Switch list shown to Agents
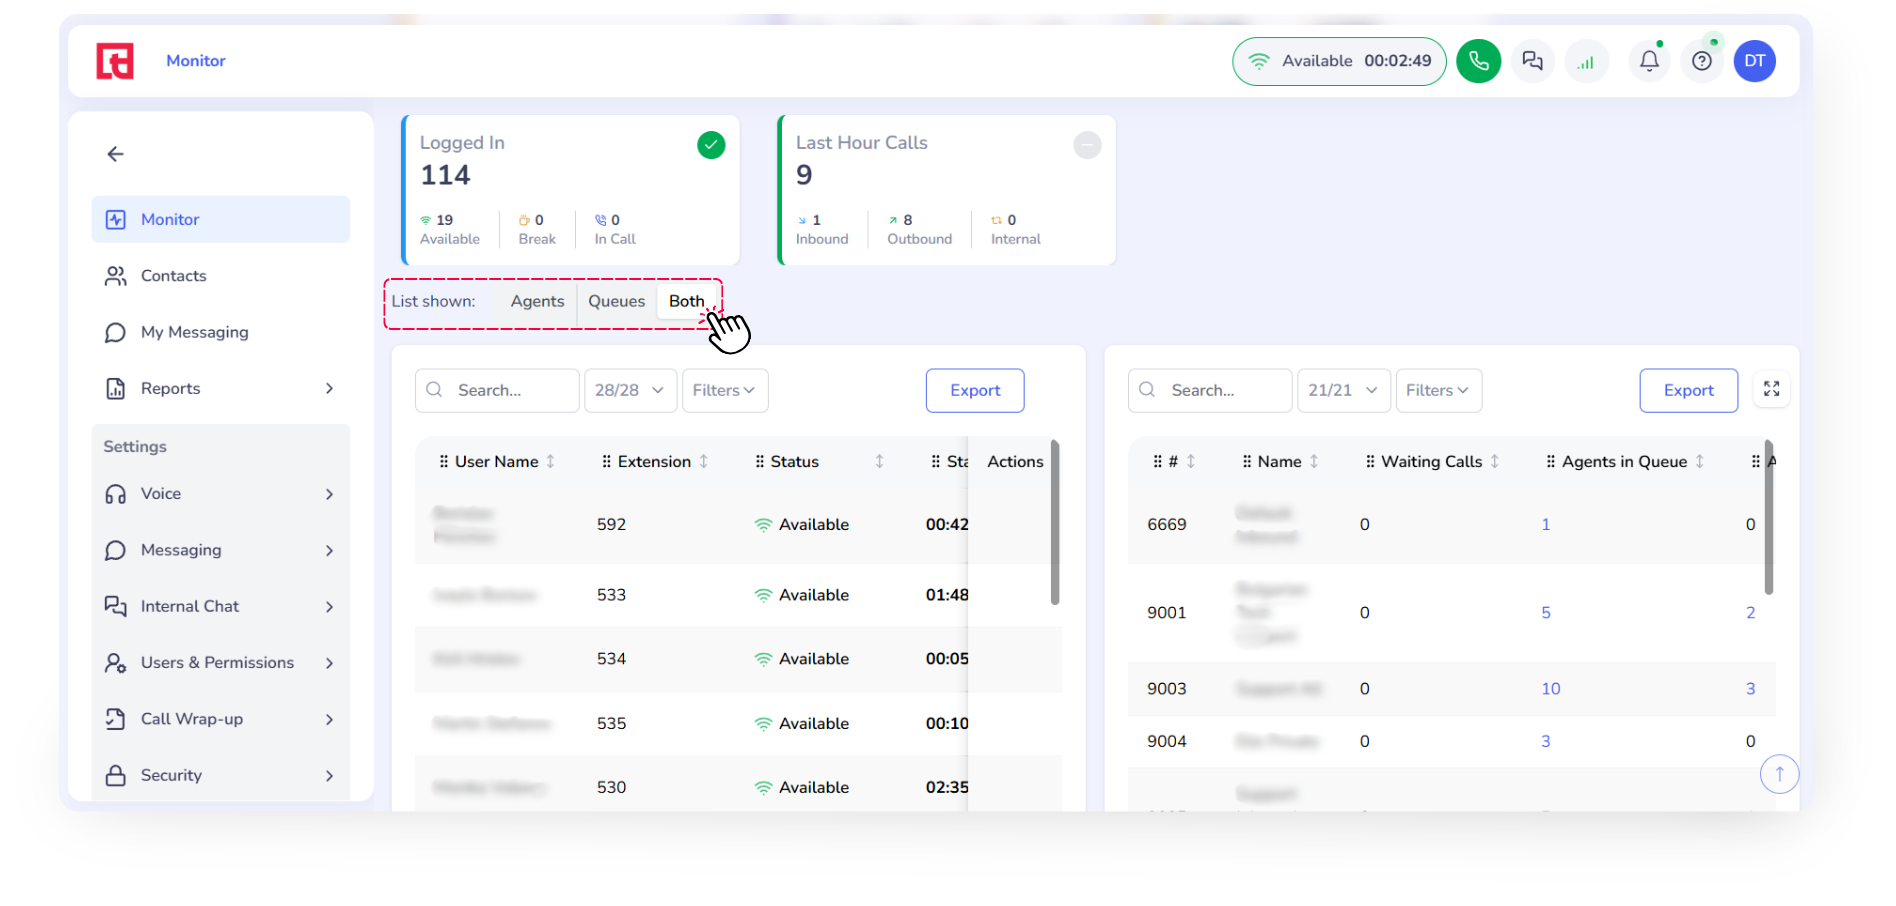The image size is (1896, 906). pyautogui.click(x=537, y=301)
